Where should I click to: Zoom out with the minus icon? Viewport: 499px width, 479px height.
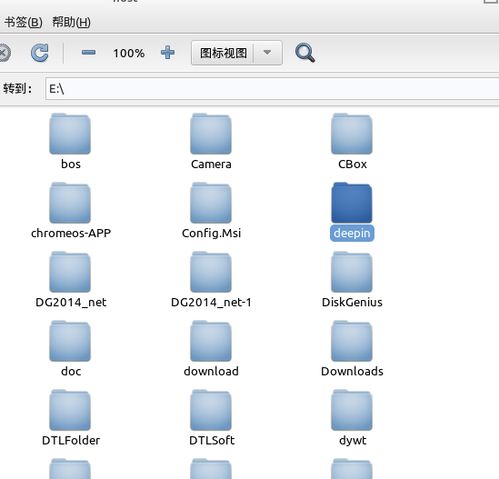point(89,52)
